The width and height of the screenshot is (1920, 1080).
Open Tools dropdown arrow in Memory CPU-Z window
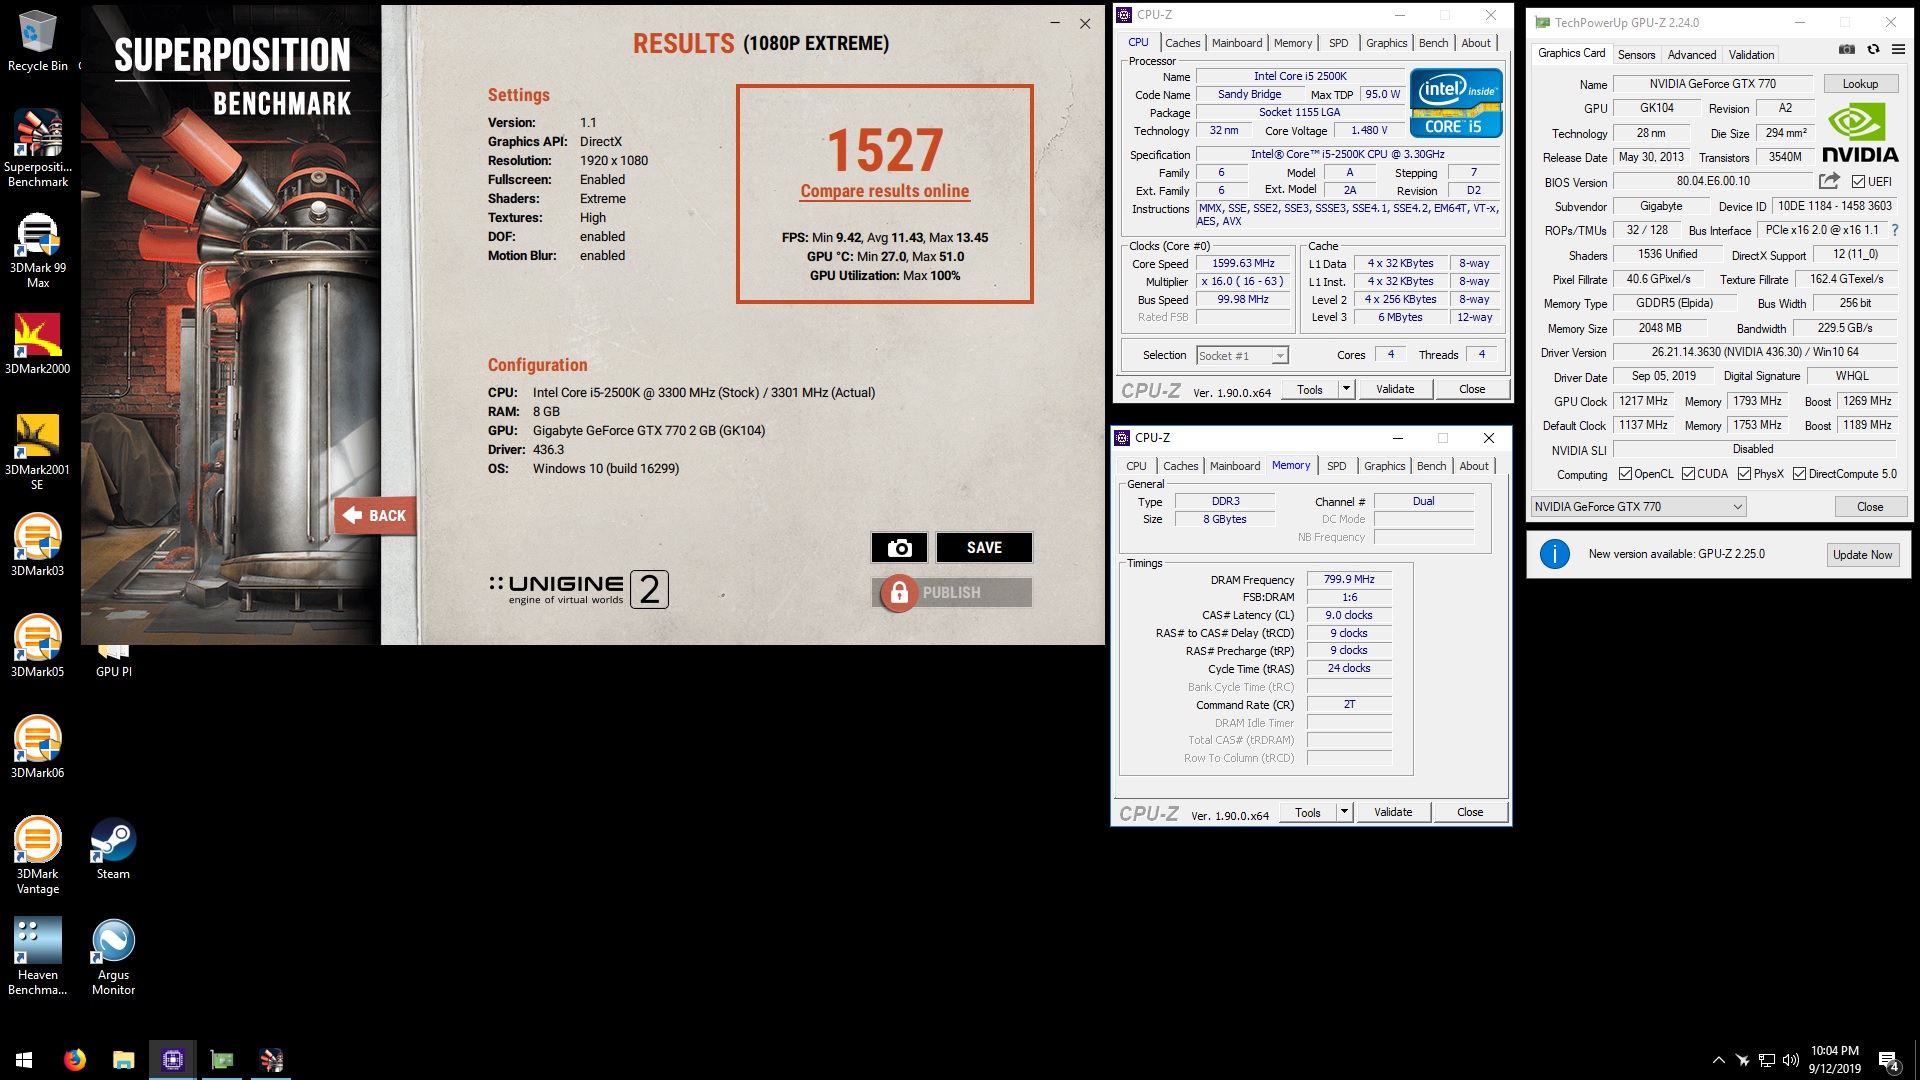coord(1344,812)
